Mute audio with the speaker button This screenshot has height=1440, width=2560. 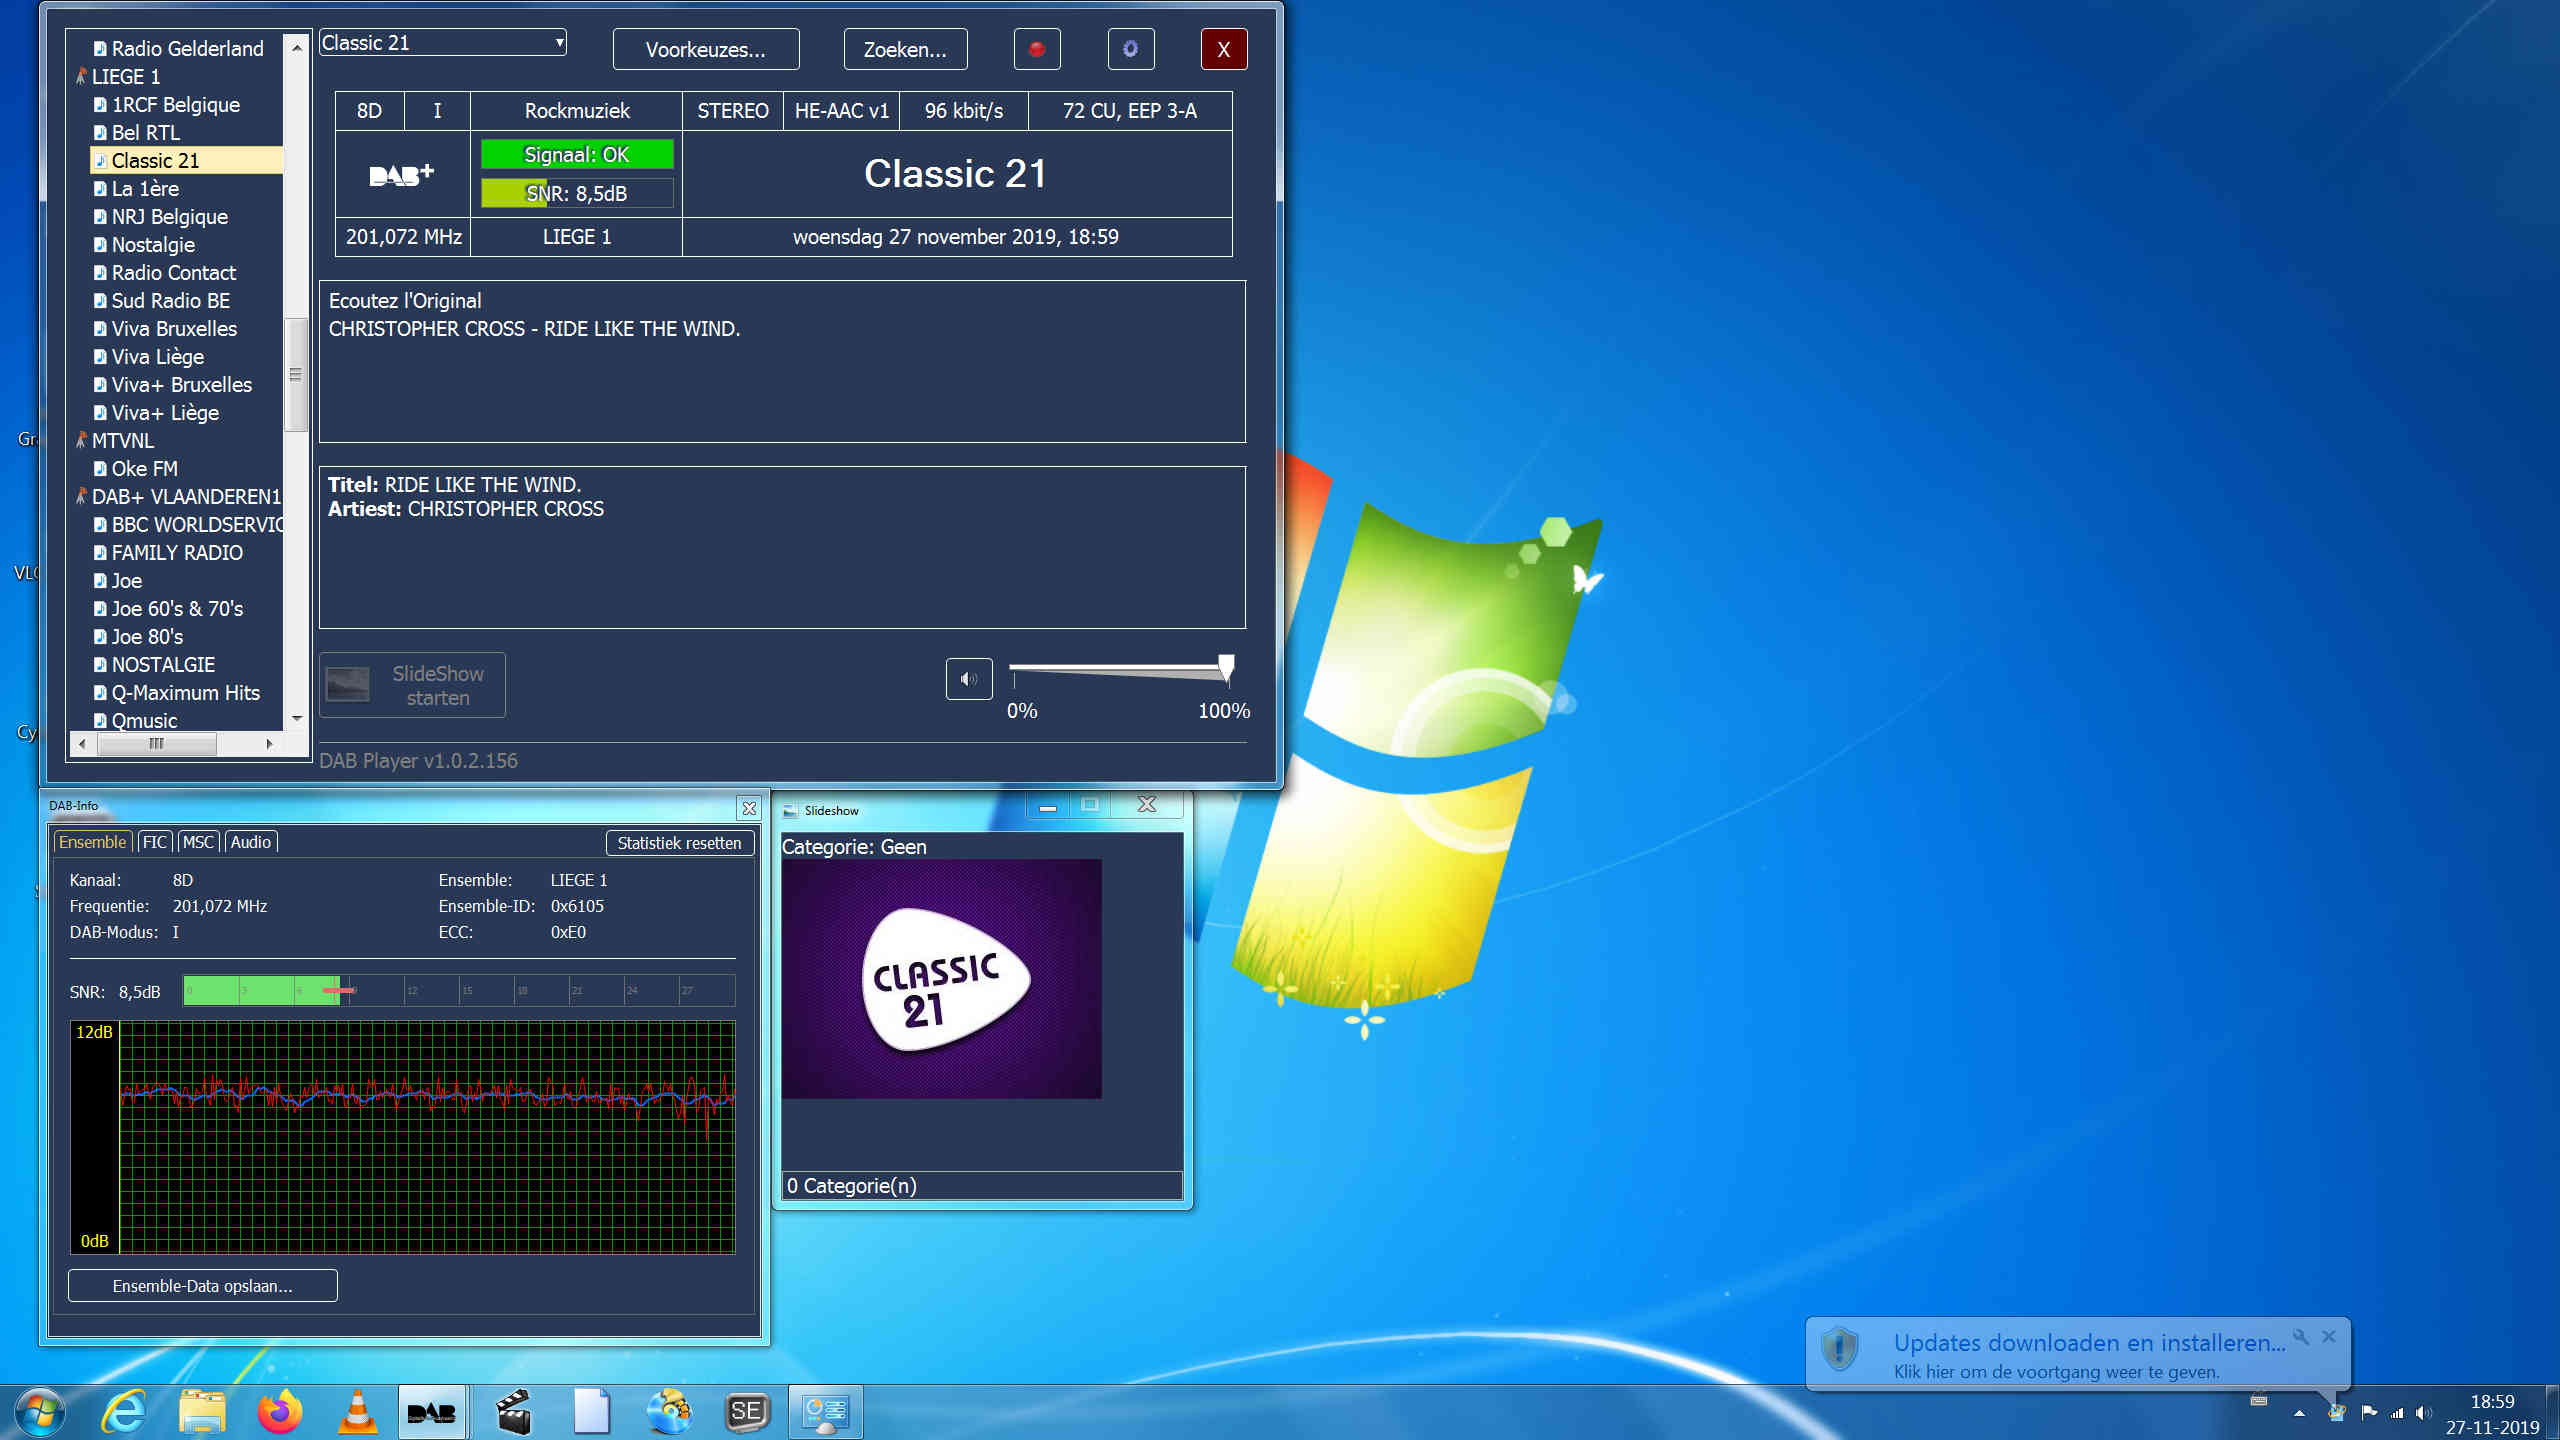pyautogui.click(x=969, y=679)
